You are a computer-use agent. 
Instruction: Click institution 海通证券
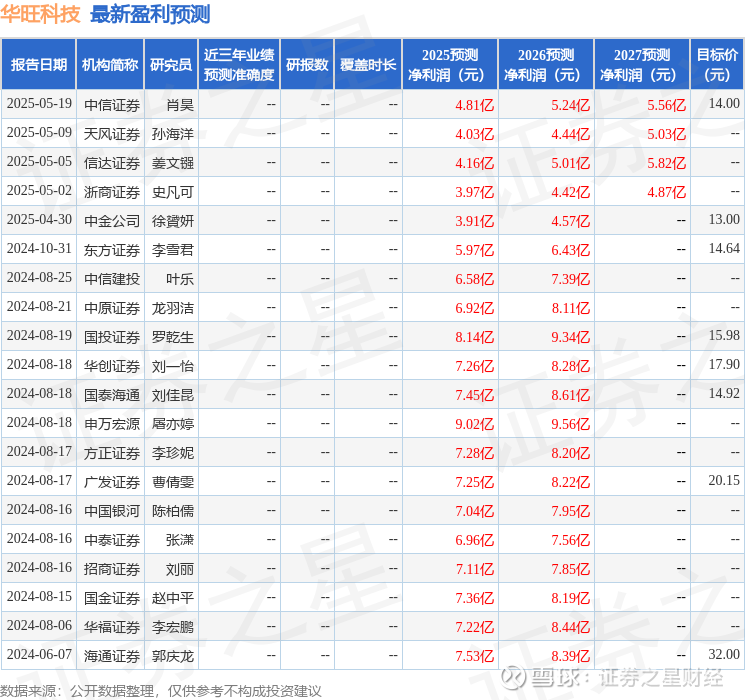coord(112,656)
